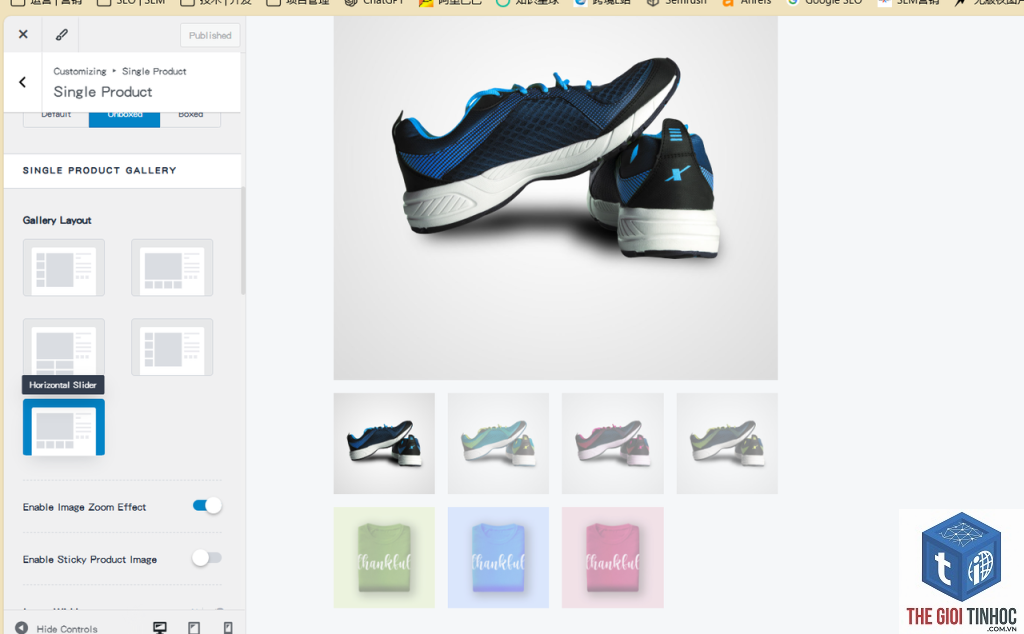
Task: Open the style brush icon at the top
Action: [x=61, y=35]
